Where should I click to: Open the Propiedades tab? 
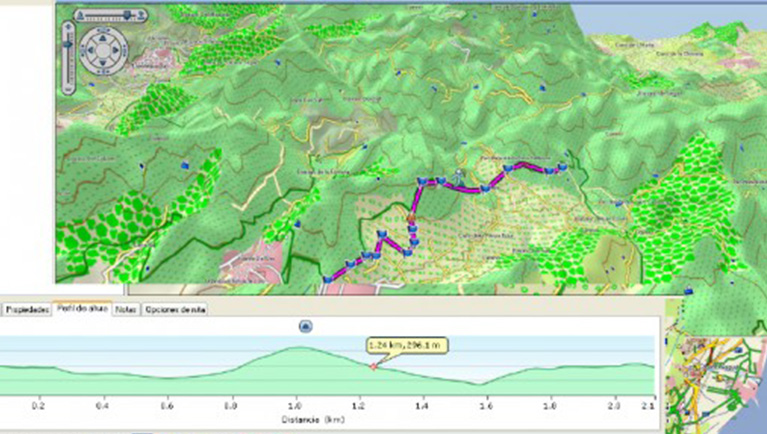pyautogui.click(x=28, y=310)
